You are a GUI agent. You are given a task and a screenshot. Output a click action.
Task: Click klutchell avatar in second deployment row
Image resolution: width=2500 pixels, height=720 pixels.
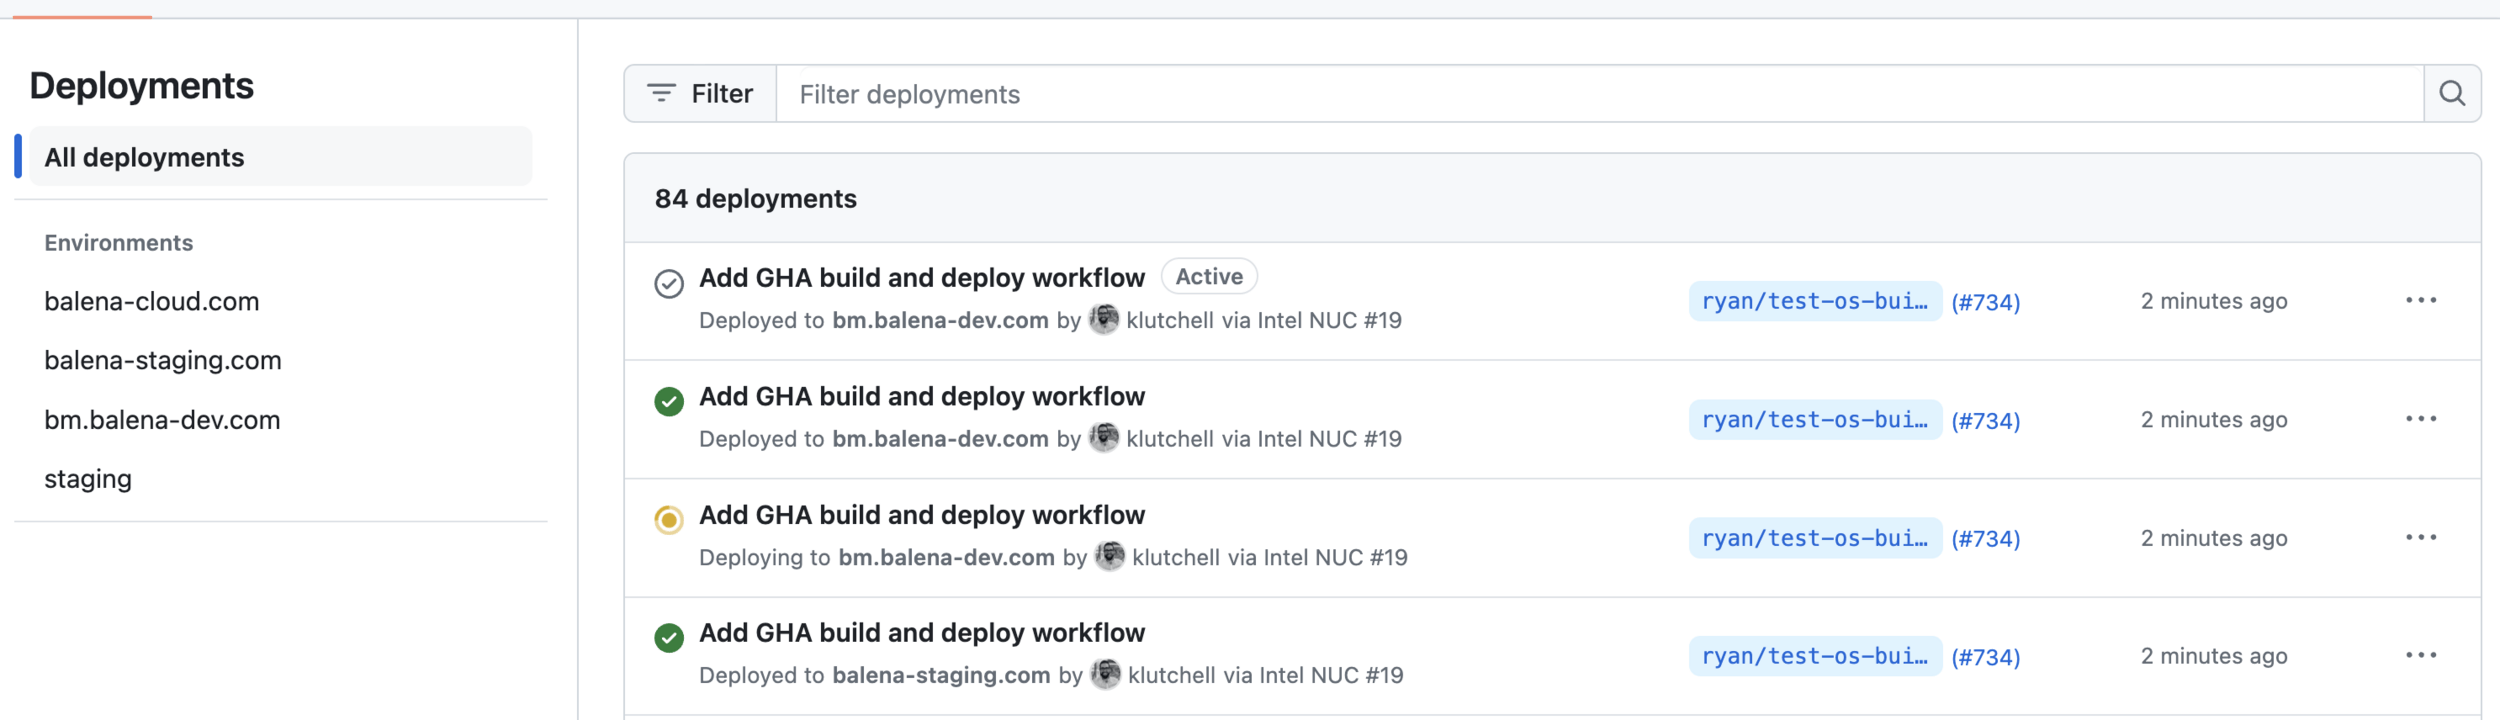pyautogui.click(x=1104, y=437)
